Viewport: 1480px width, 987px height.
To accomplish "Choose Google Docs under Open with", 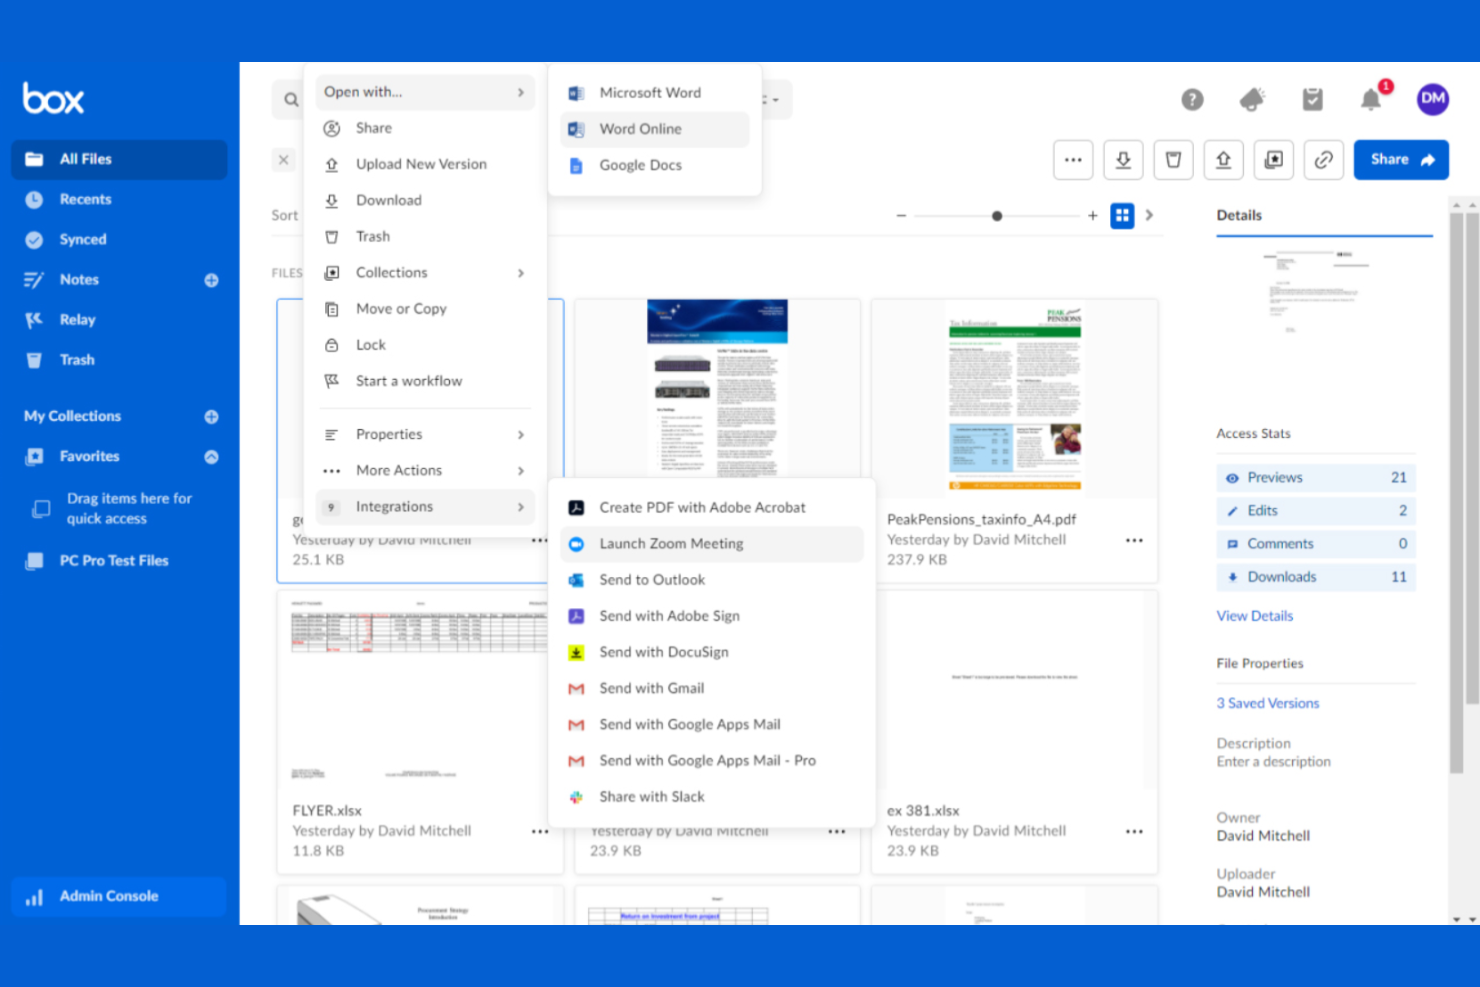I will tap(640, 165).
